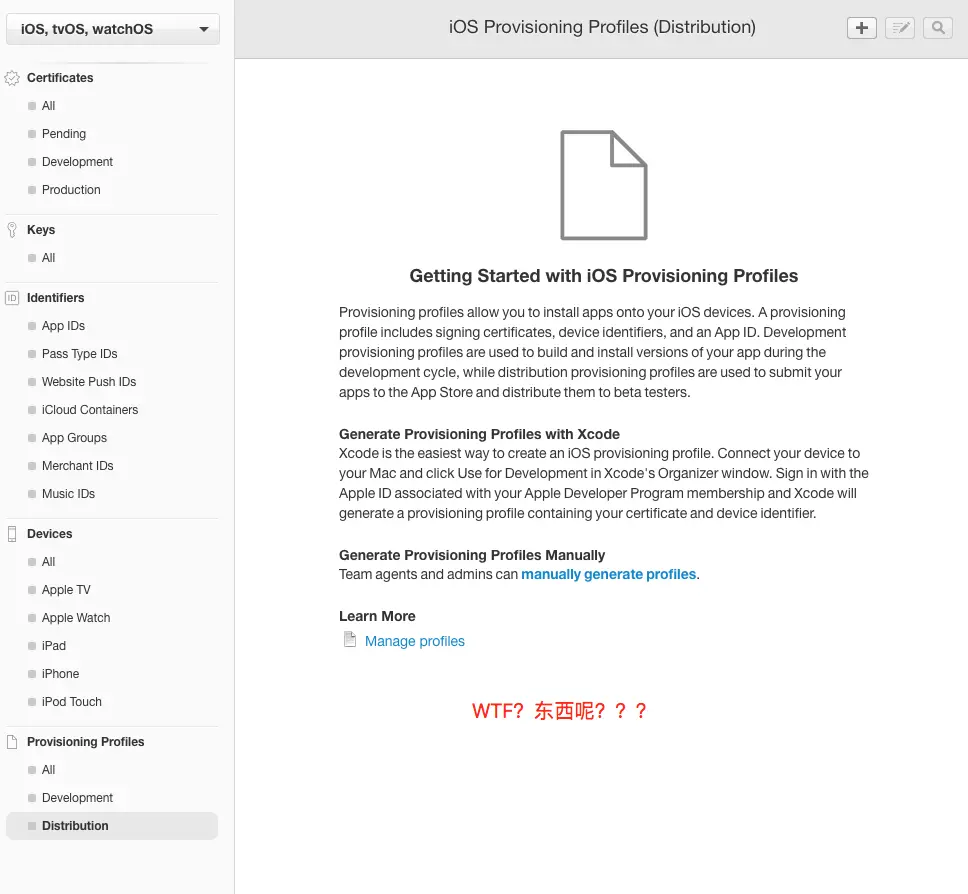The width and height of the screenshot is (968, 894).
Task: Click the manually generate profiles link
Action: click(609, 574)
